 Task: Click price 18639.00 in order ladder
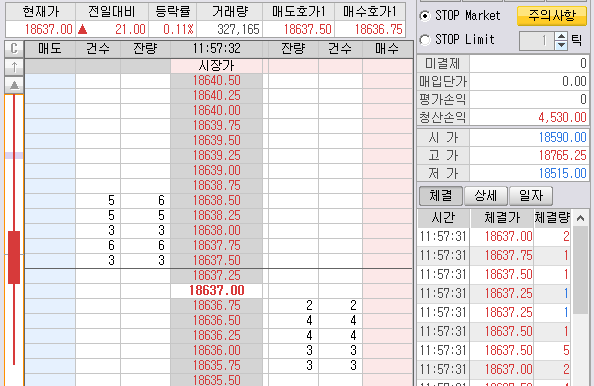tap(216, 170)
